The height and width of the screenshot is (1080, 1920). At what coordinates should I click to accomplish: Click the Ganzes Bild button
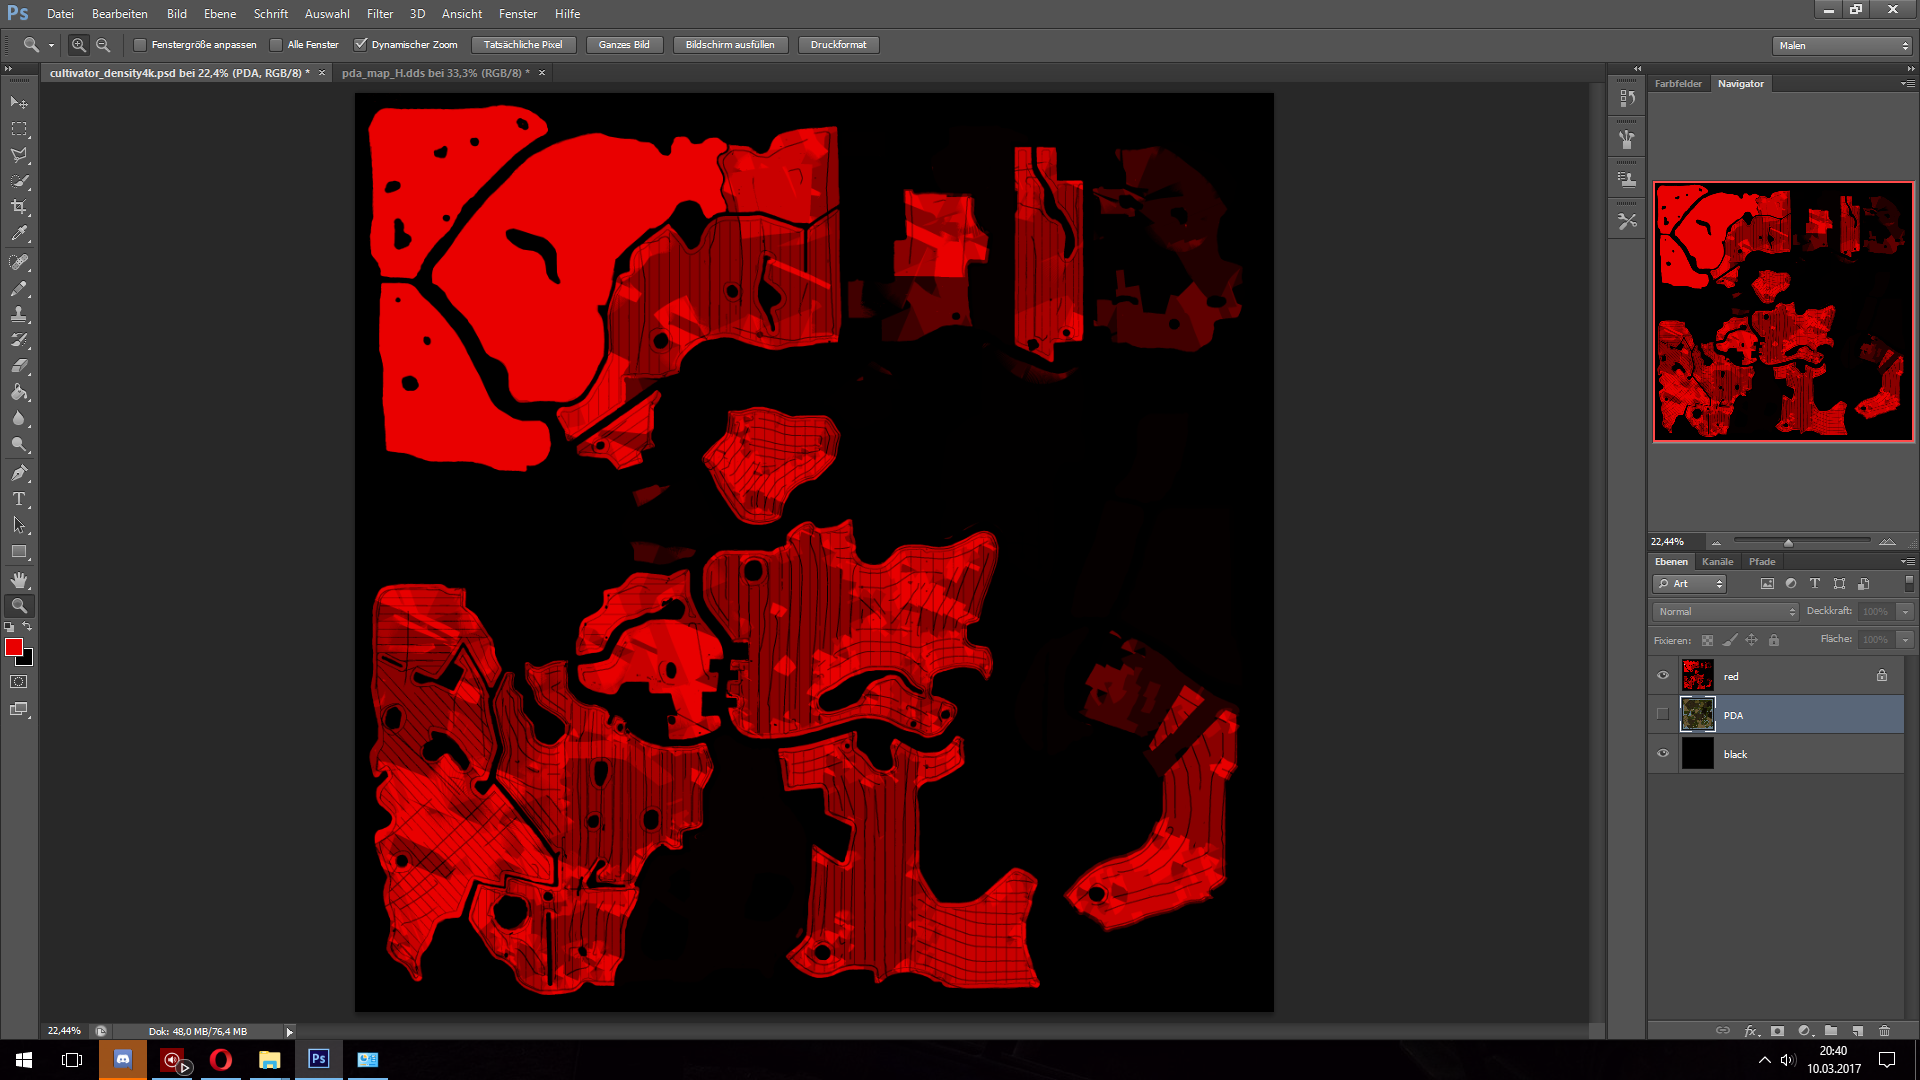click(x=624, y=45)
